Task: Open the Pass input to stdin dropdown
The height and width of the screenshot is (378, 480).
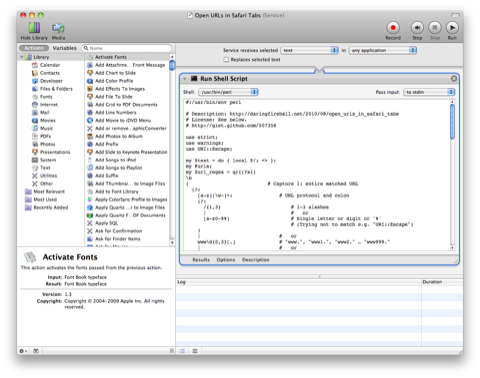Action: tap(429, 92)
